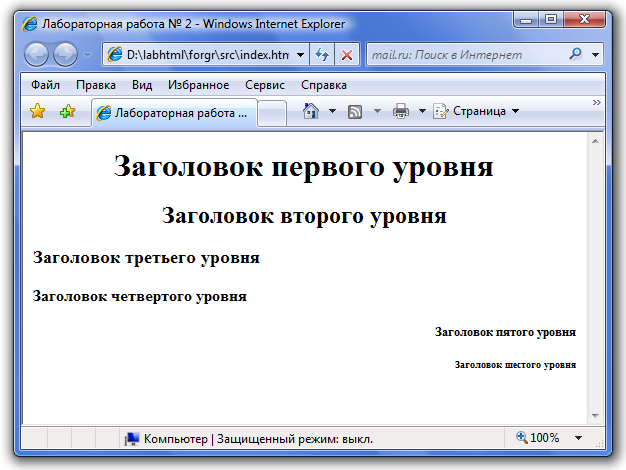Open the Справка menu

coord(324,85)
